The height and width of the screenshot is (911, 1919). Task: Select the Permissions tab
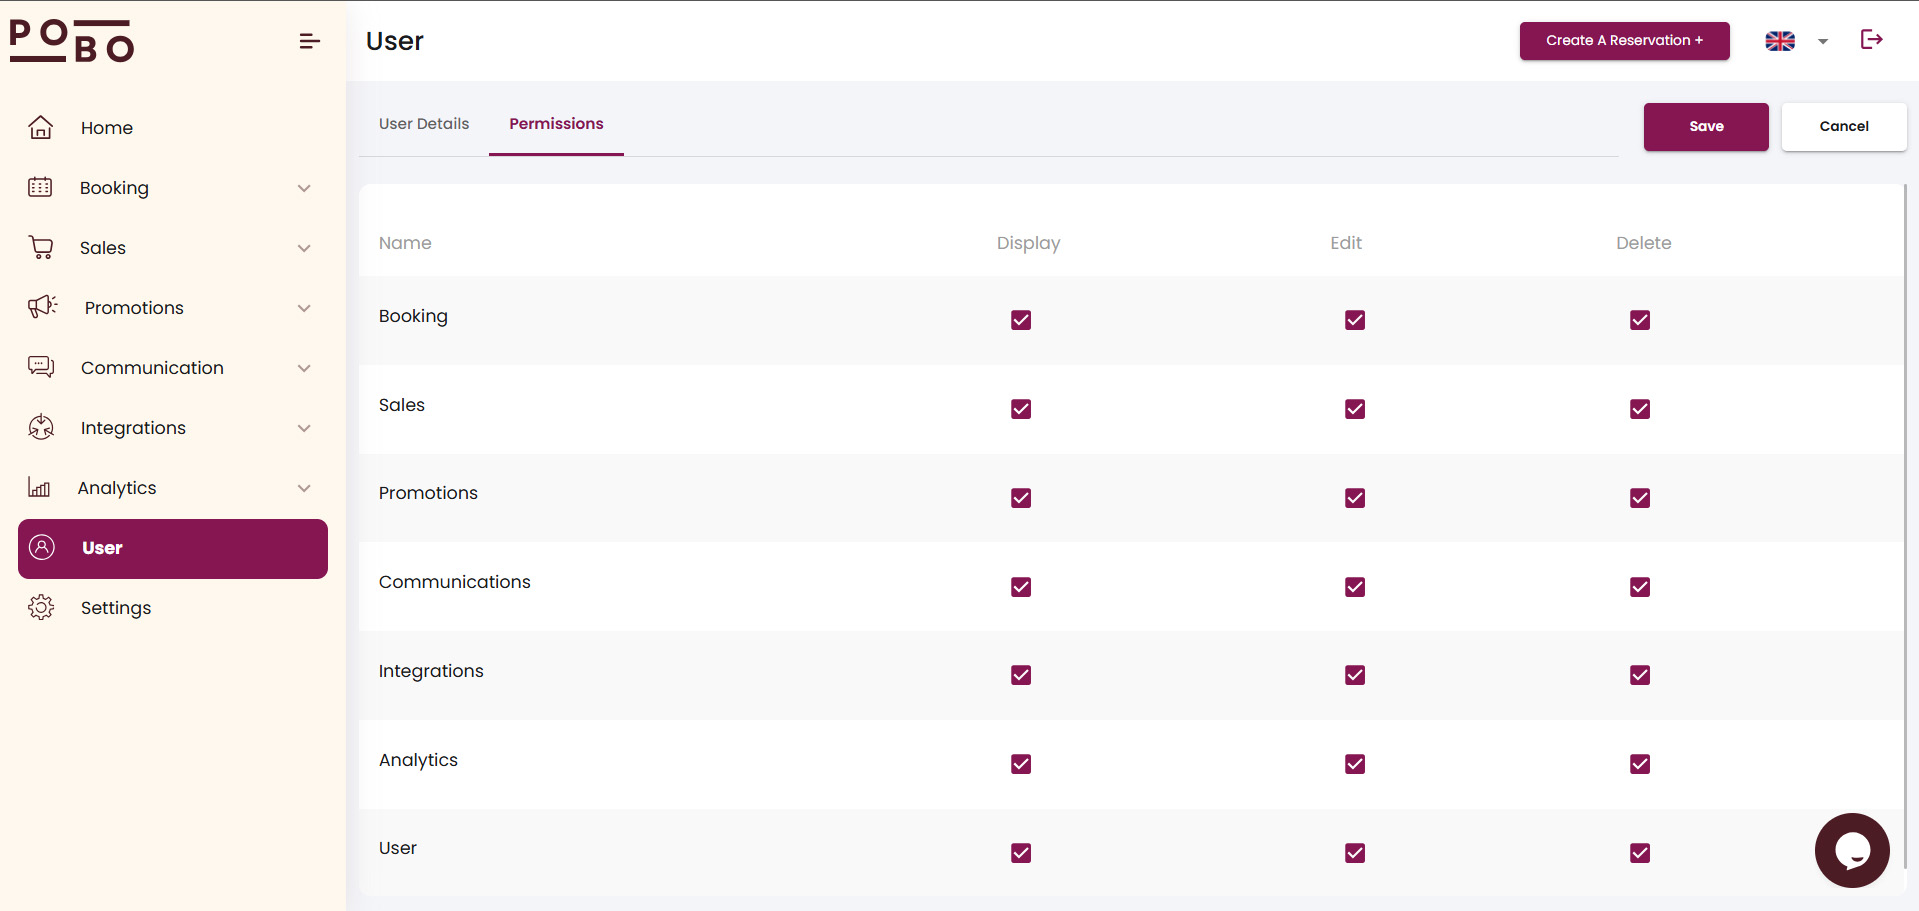[x=556, y=124]
